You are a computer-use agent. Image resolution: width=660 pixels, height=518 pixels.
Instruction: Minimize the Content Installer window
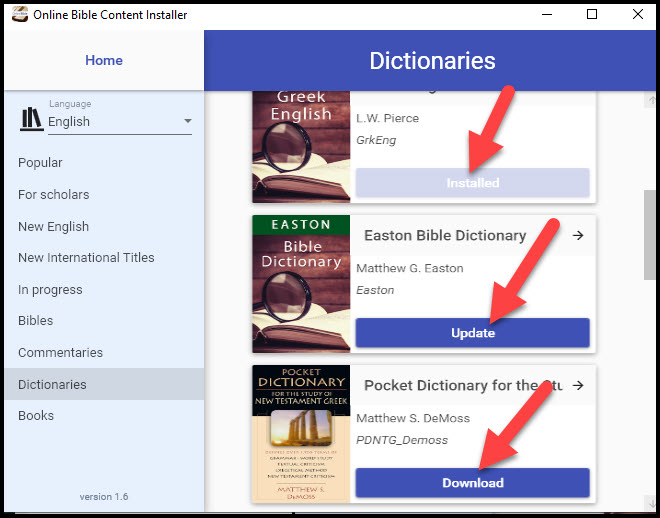coord(547,14)
